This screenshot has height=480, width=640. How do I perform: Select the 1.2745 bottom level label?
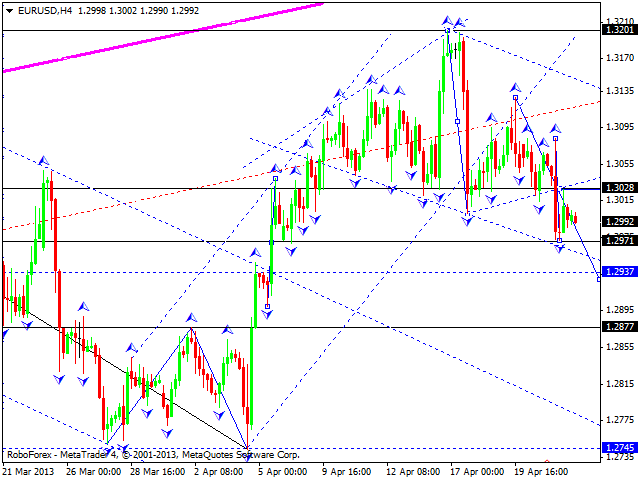pyautogui.click(x=618, y=447)
